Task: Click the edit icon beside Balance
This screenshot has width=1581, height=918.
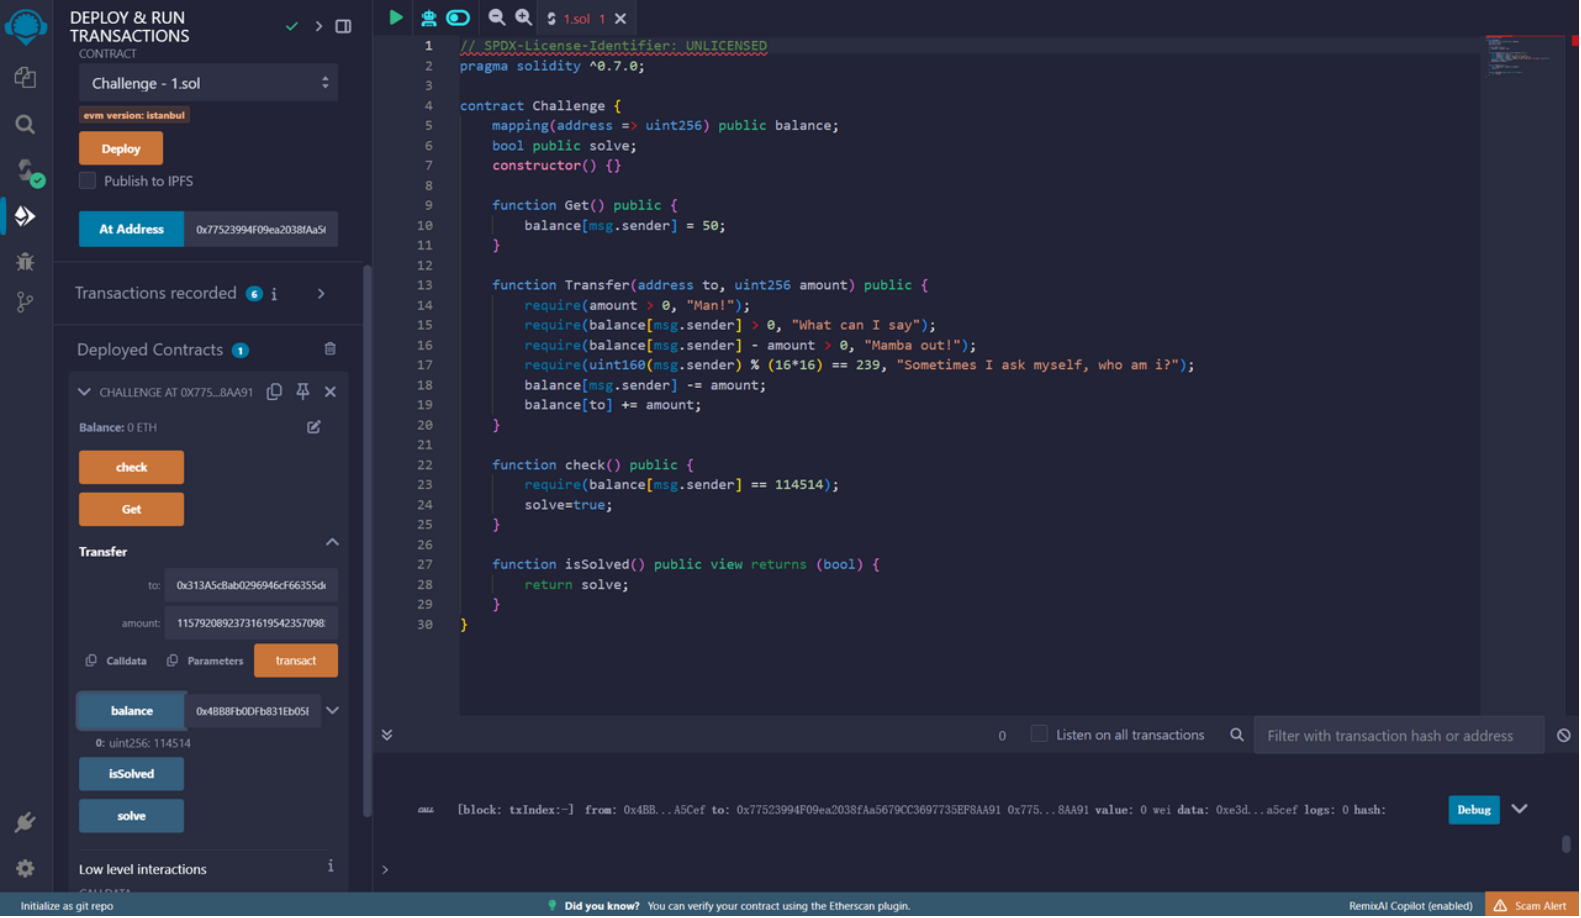Action: (x=314, y=427)
